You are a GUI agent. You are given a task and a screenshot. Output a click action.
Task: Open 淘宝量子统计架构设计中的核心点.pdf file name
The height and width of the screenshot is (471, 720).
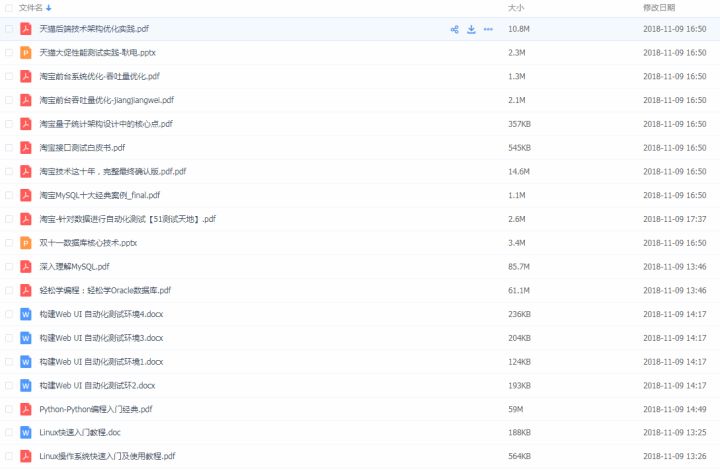coord(106,124)
